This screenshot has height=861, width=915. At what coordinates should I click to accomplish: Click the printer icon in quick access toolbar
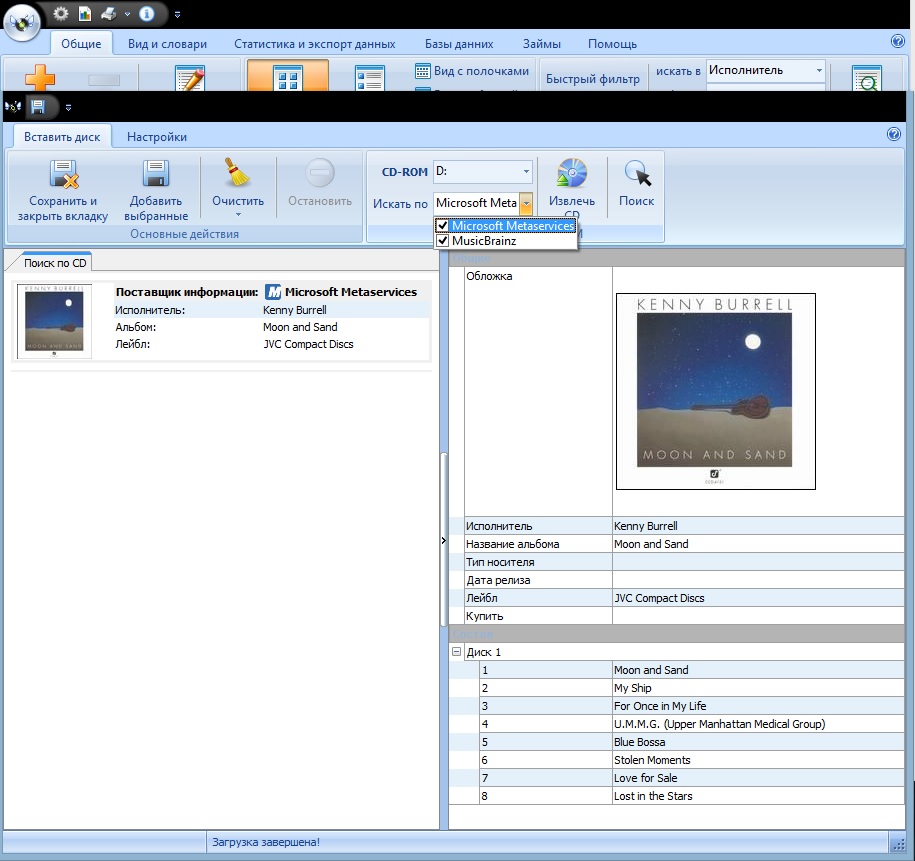[x=109, y=13]
